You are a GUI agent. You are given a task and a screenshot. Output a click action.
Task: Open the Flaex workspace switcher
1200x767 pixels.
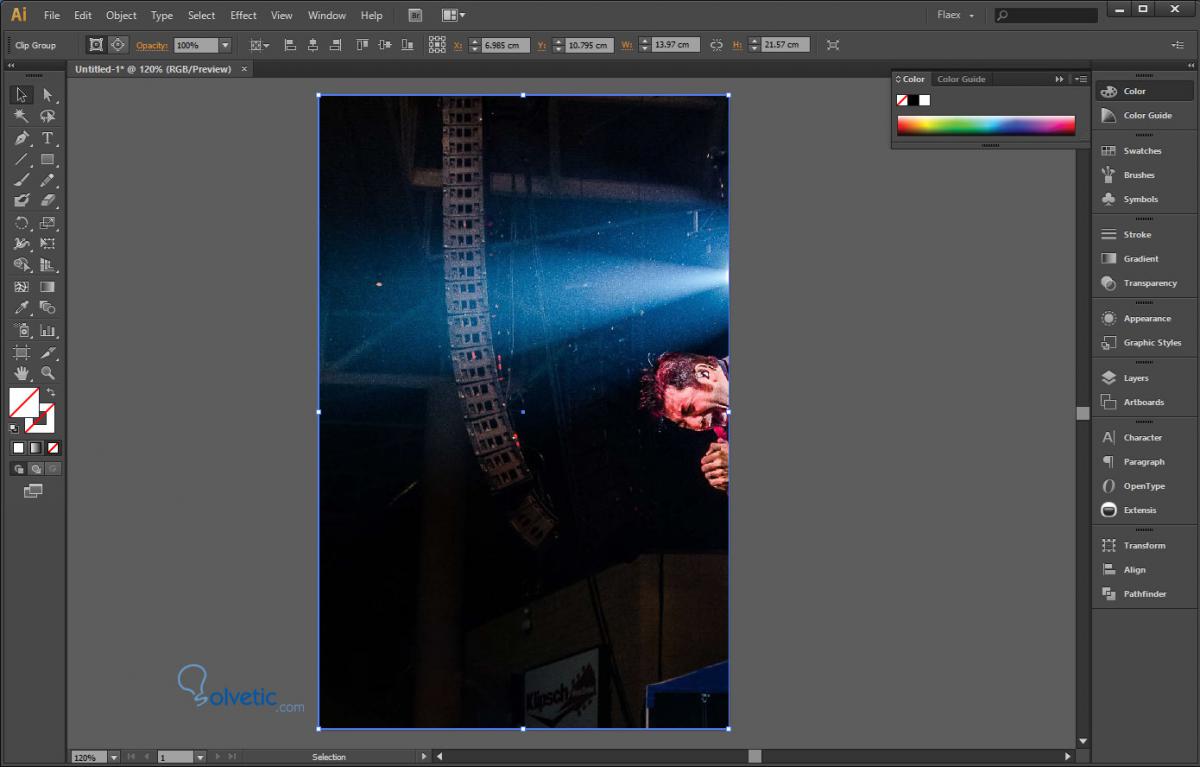[955, 15]
